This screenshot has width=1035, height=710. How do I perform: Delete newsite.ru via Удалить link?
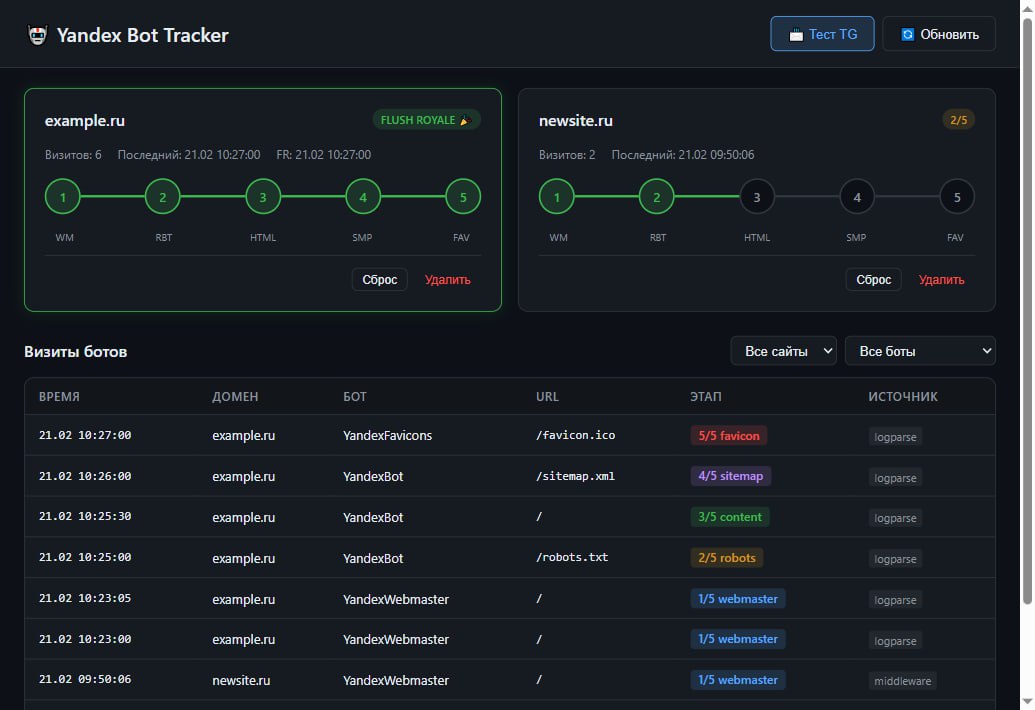(x=941, y=279)
